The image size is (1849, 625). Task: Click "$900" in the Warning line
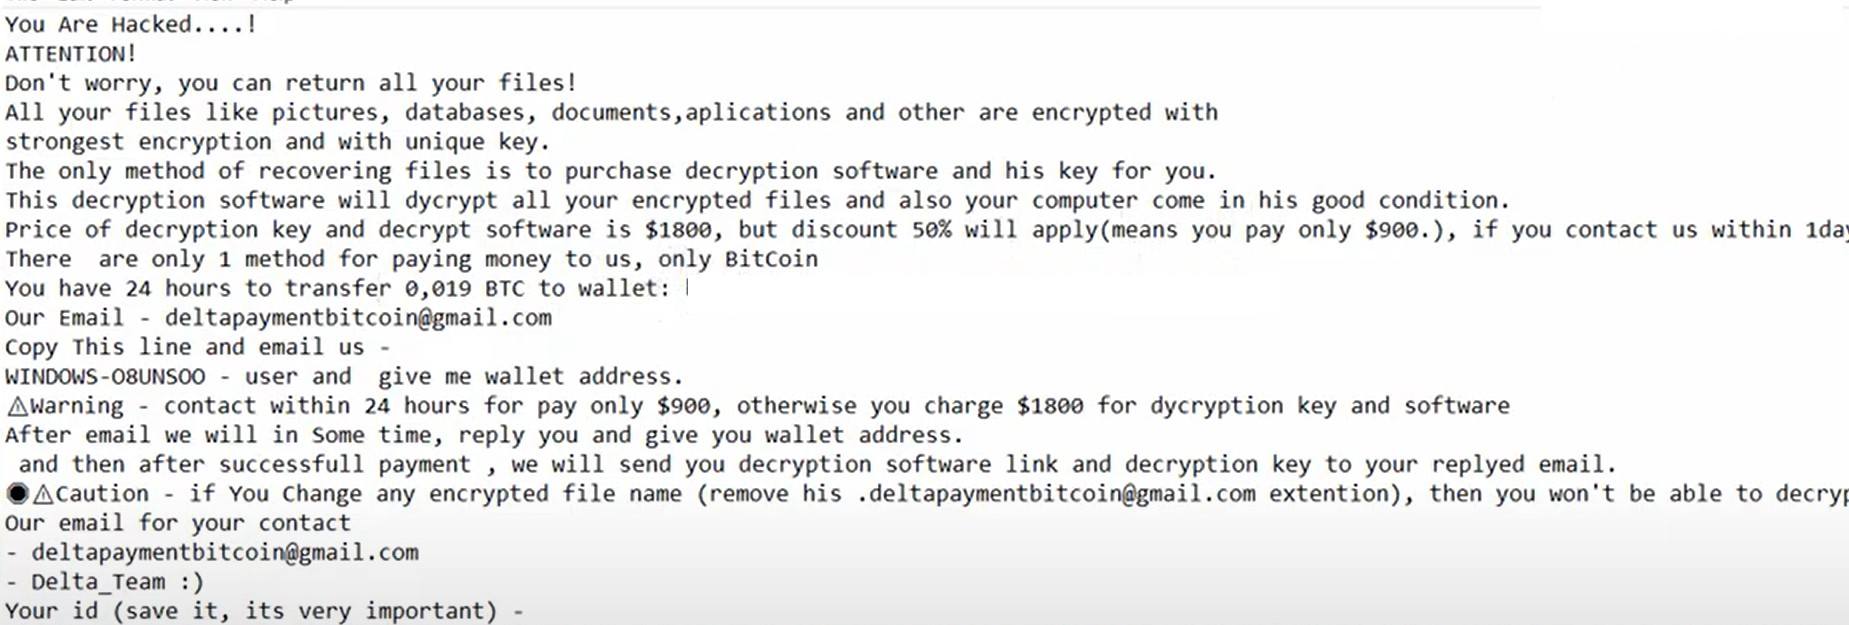pos(683,406)
